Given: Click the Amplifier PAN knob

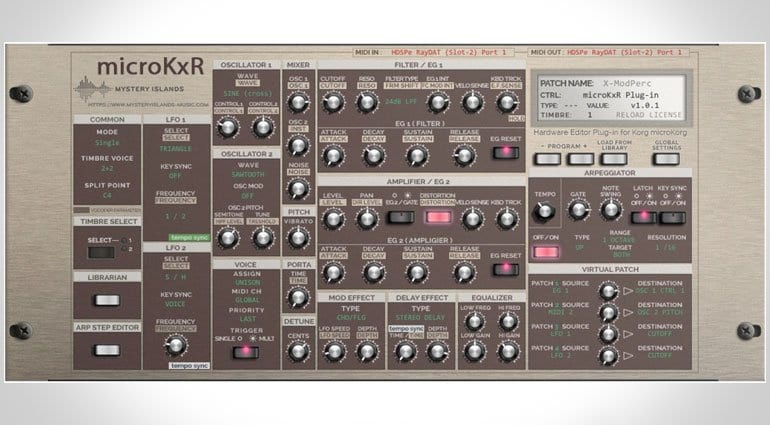Looking at the screenshot, I should point(366,219).
